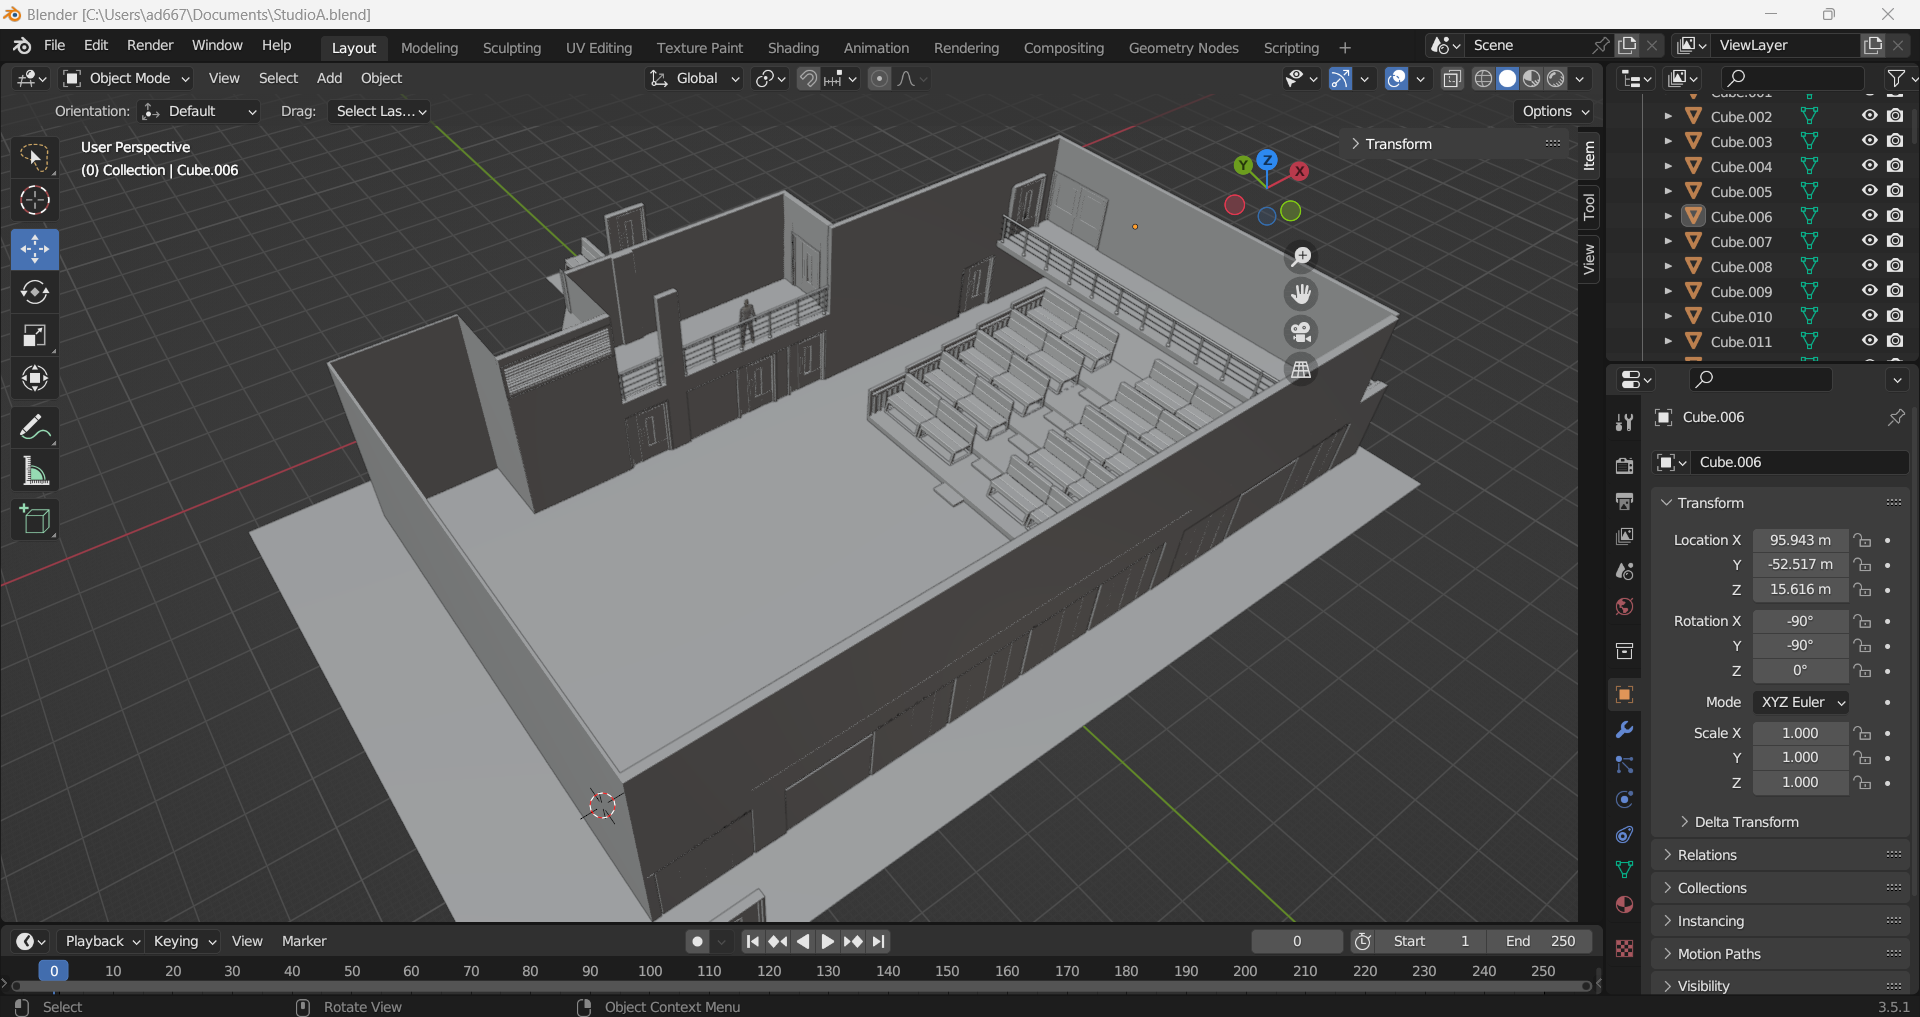Image resolution: width=1920 pixels, height=1017 pixels.
Task: Click the Options button in viewport
Action: pyautogui.click(x=1555, y=112)
